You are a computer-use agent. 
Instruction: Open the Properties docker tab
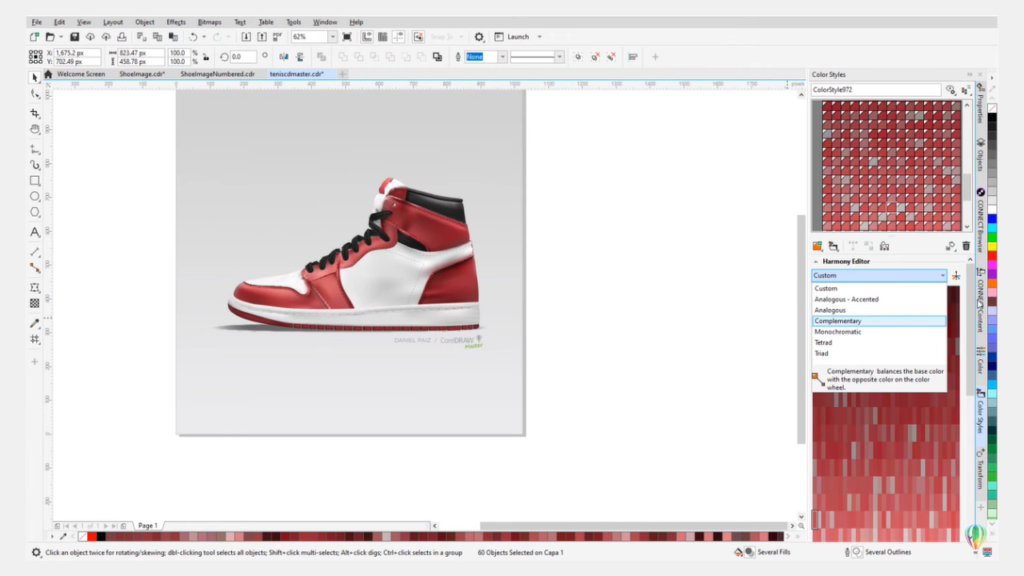tap(981, 104)
